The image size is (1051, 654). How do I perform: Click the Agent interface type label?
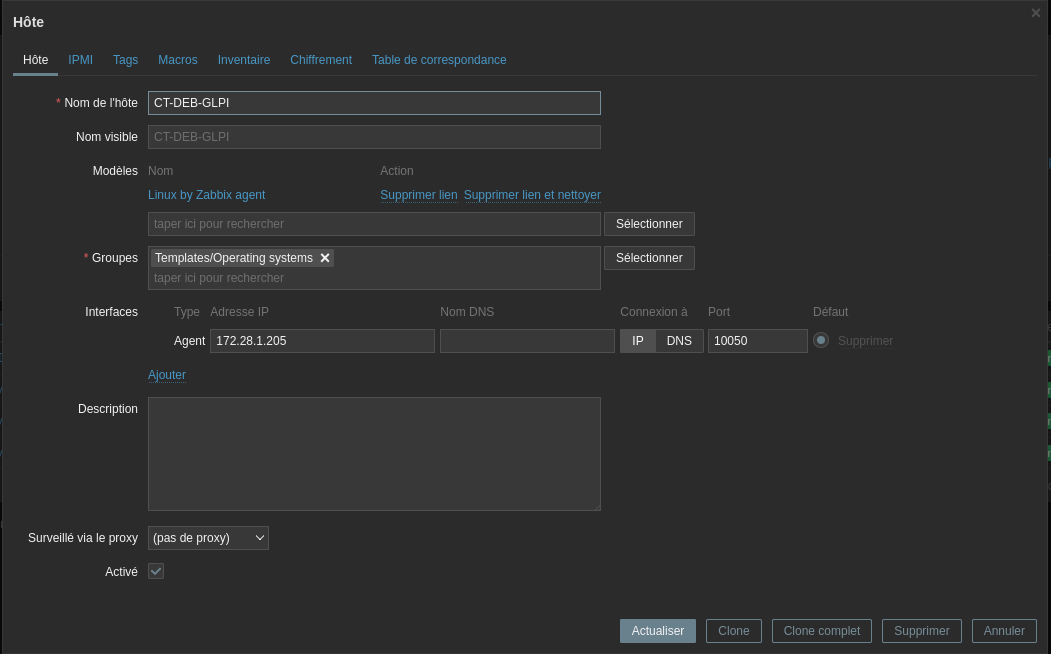pyautogui.click(x=190, y=341)
